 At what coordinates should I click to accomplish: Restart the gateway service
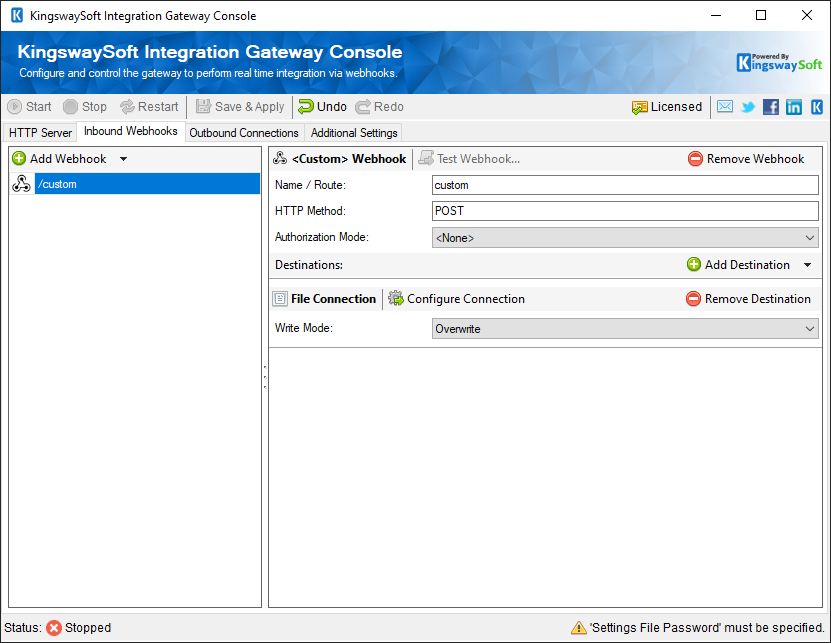(x=149, y=107)
